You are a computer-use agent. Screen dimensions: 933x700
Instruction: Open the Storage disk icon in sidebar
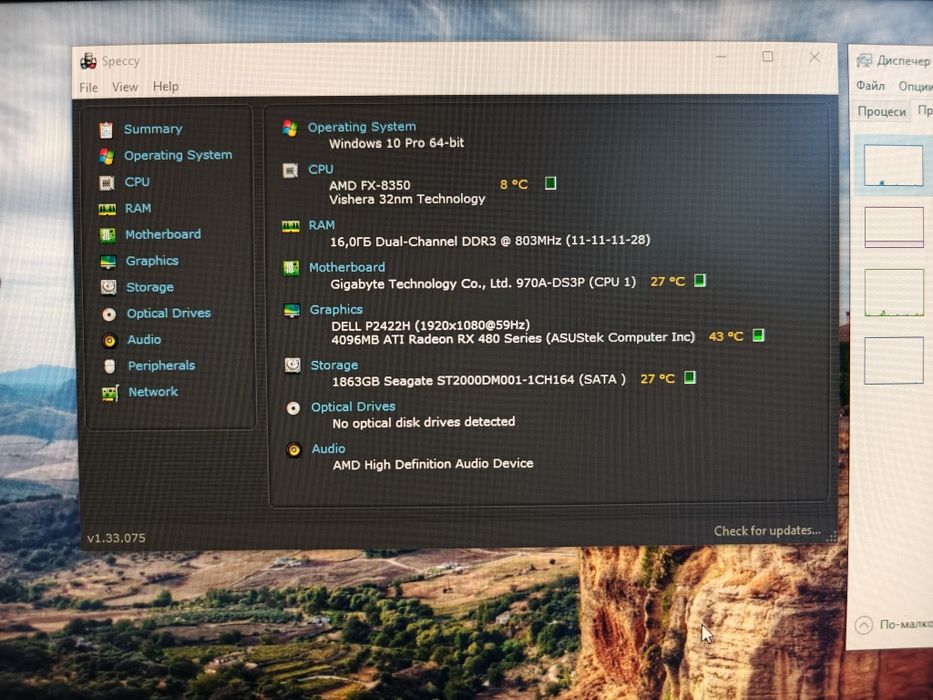pos(108,288)
